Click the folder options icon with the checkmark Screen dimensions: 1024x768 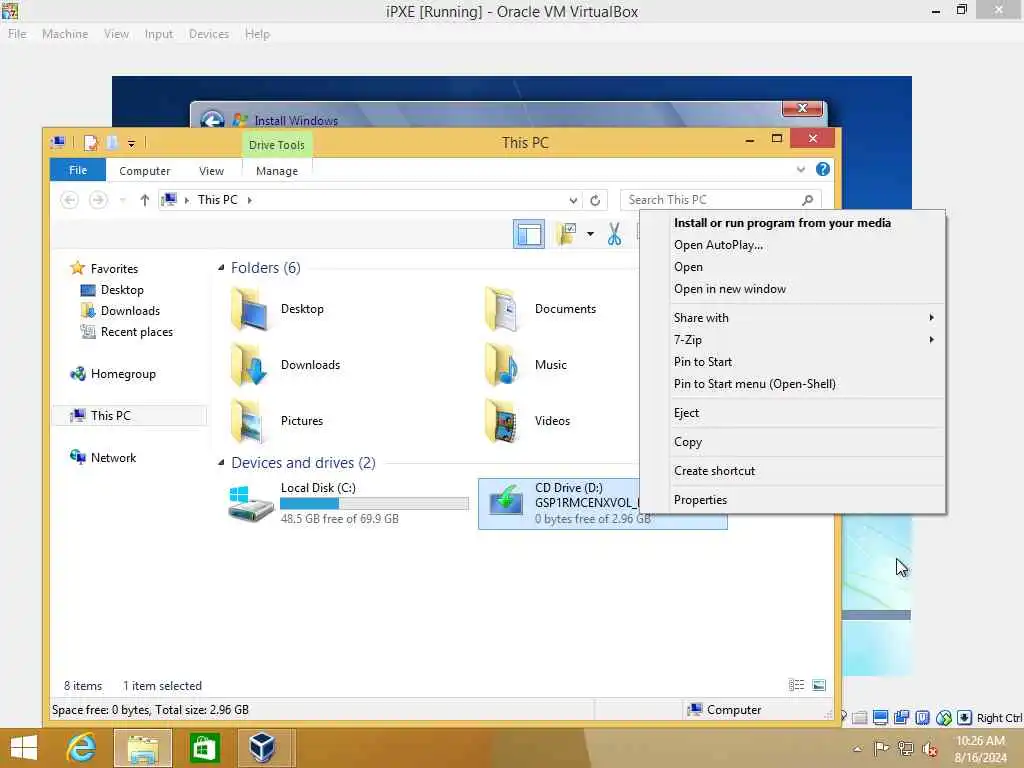pos(566,234)
